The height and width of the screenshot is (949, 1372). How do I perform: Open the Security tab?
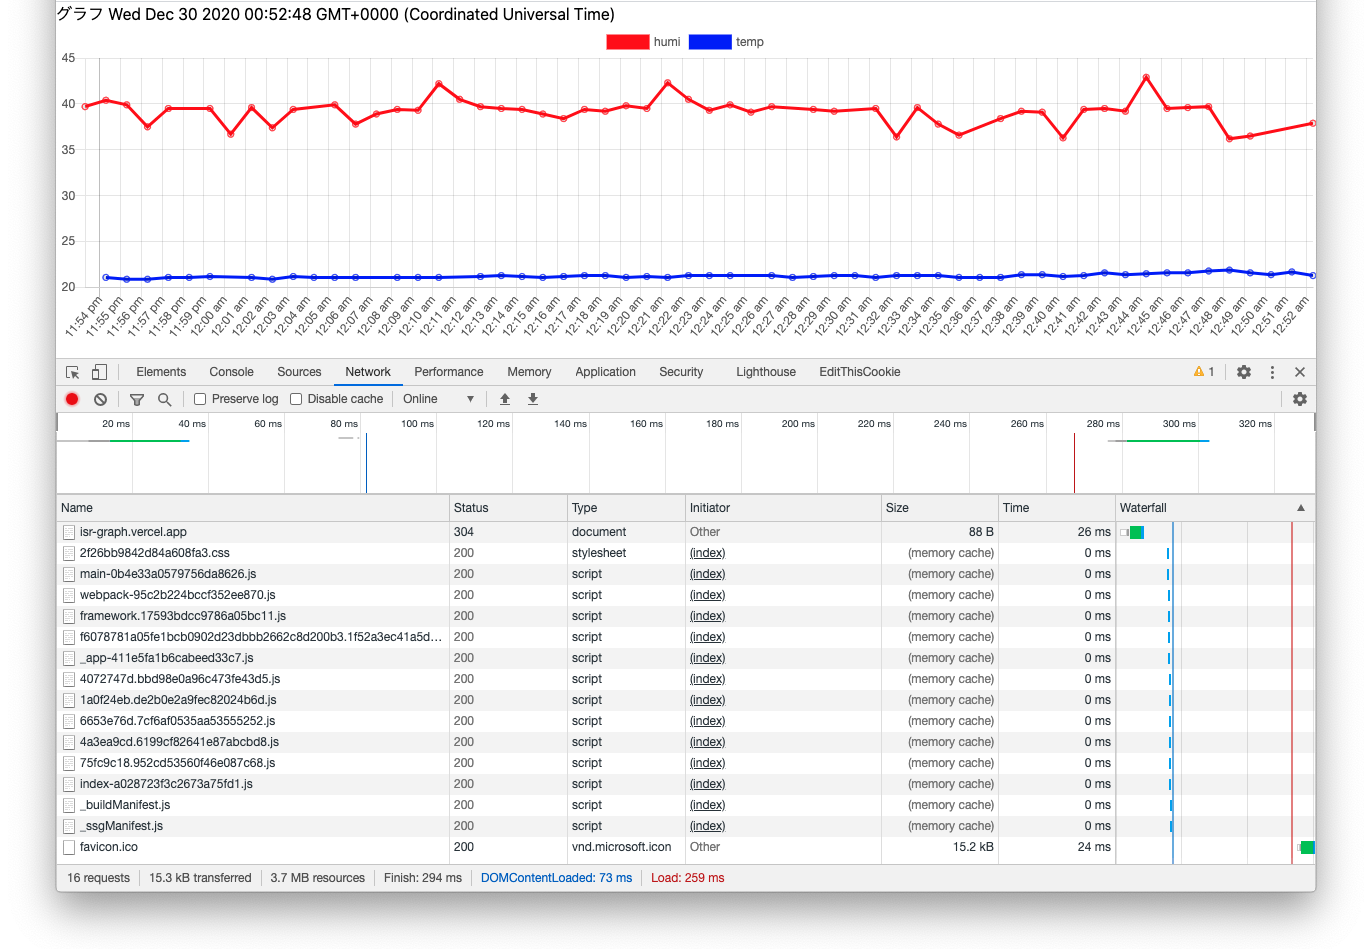pos(681,372)
